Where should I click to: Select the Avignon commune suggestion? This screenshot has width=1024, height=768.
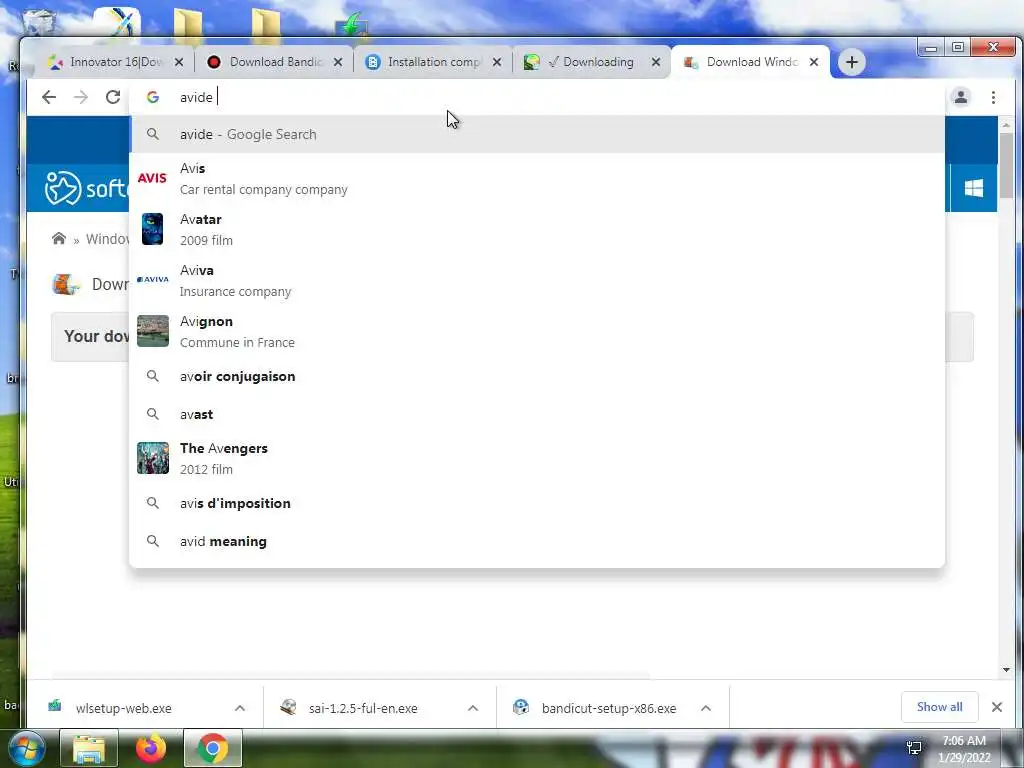point(537,331)
